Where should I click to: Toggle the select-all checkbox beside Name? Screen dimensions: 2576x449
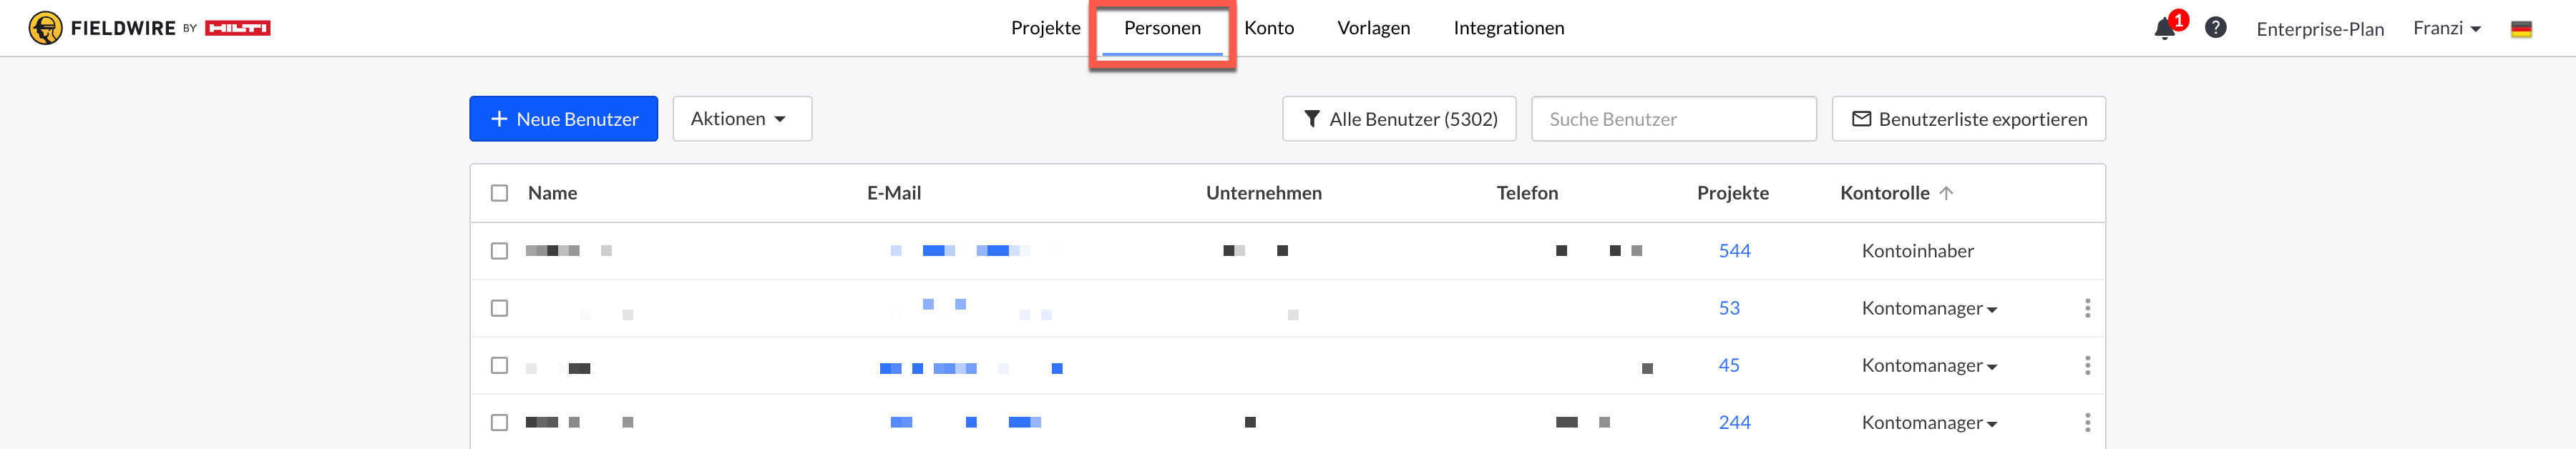tap(499, 193)
